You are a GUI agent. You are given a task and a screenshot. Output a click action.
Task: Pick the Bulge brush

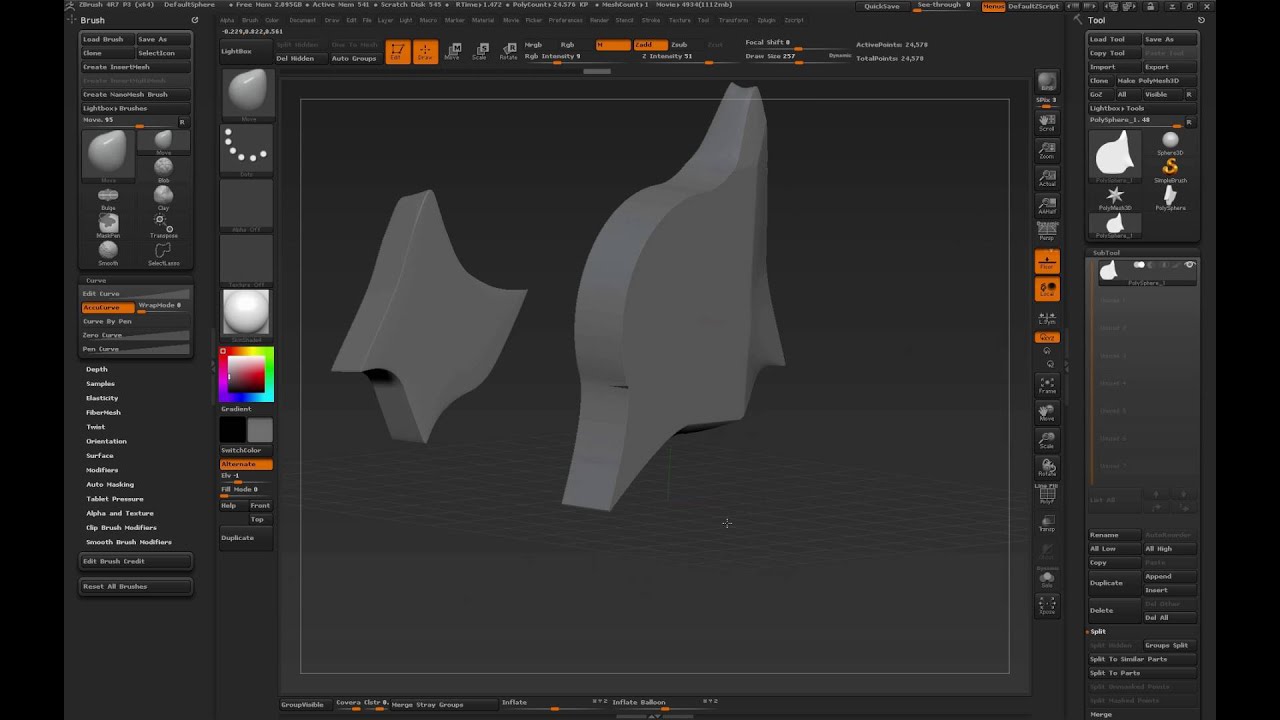[x=108, y=197]
